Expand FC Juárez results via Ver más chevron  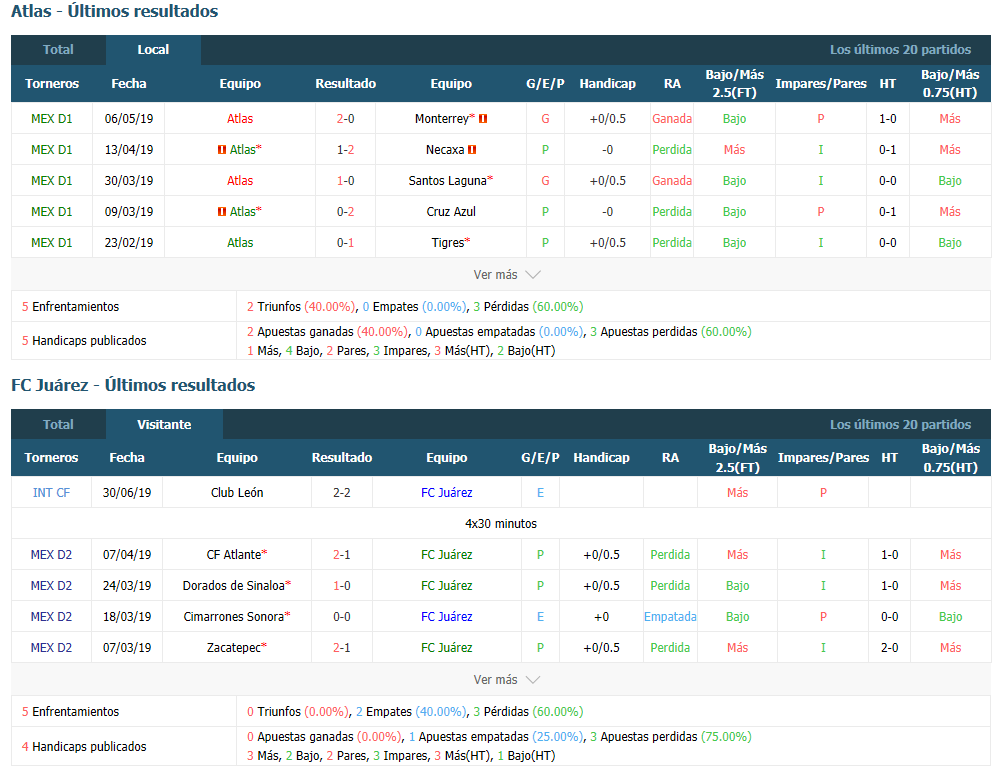533,680
